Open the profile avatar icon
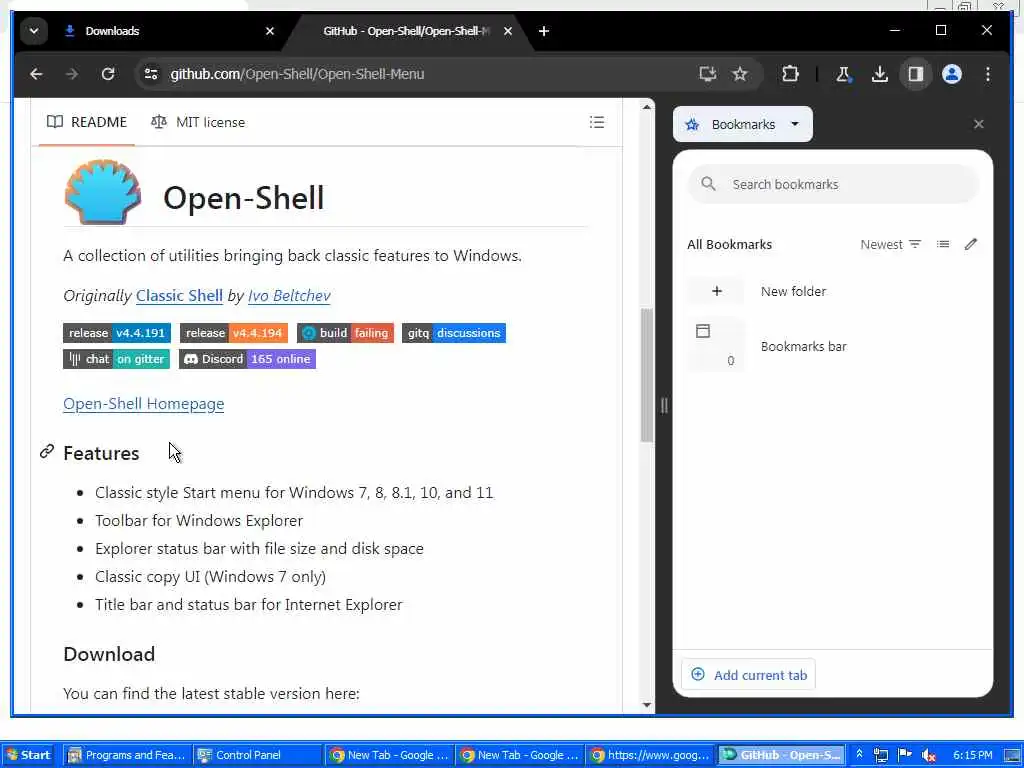Viewport: 1024px width, 768px height. pos(952,74)
